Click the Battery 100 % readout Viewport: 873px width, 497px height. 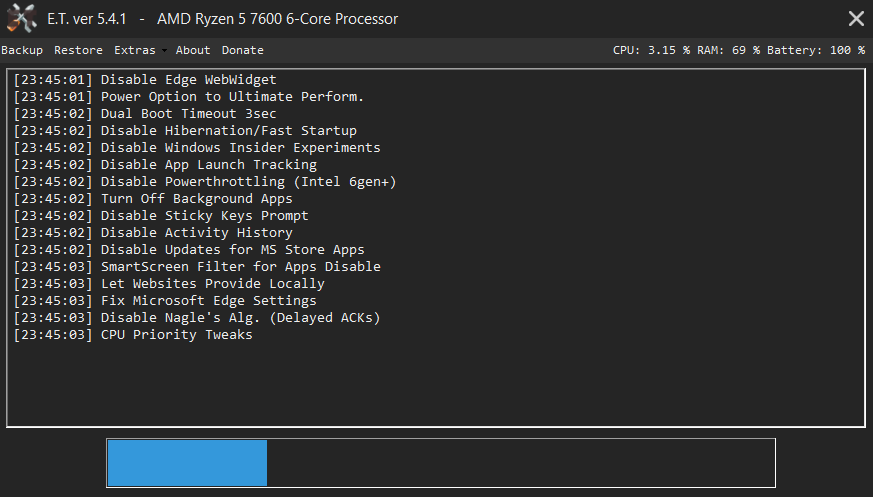click(816, 50)
